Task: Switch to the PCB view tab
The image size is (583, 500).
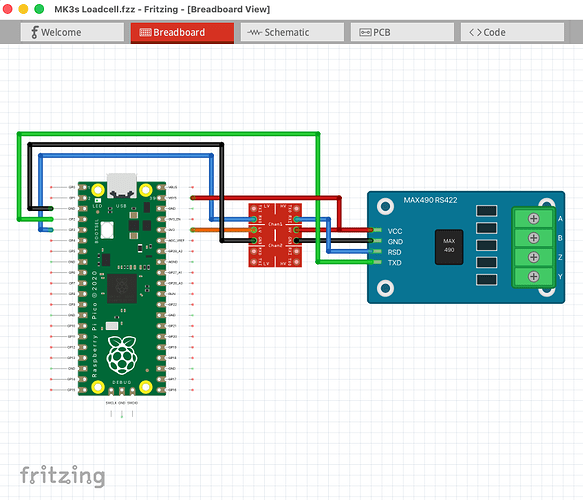Action: (402, 32)
